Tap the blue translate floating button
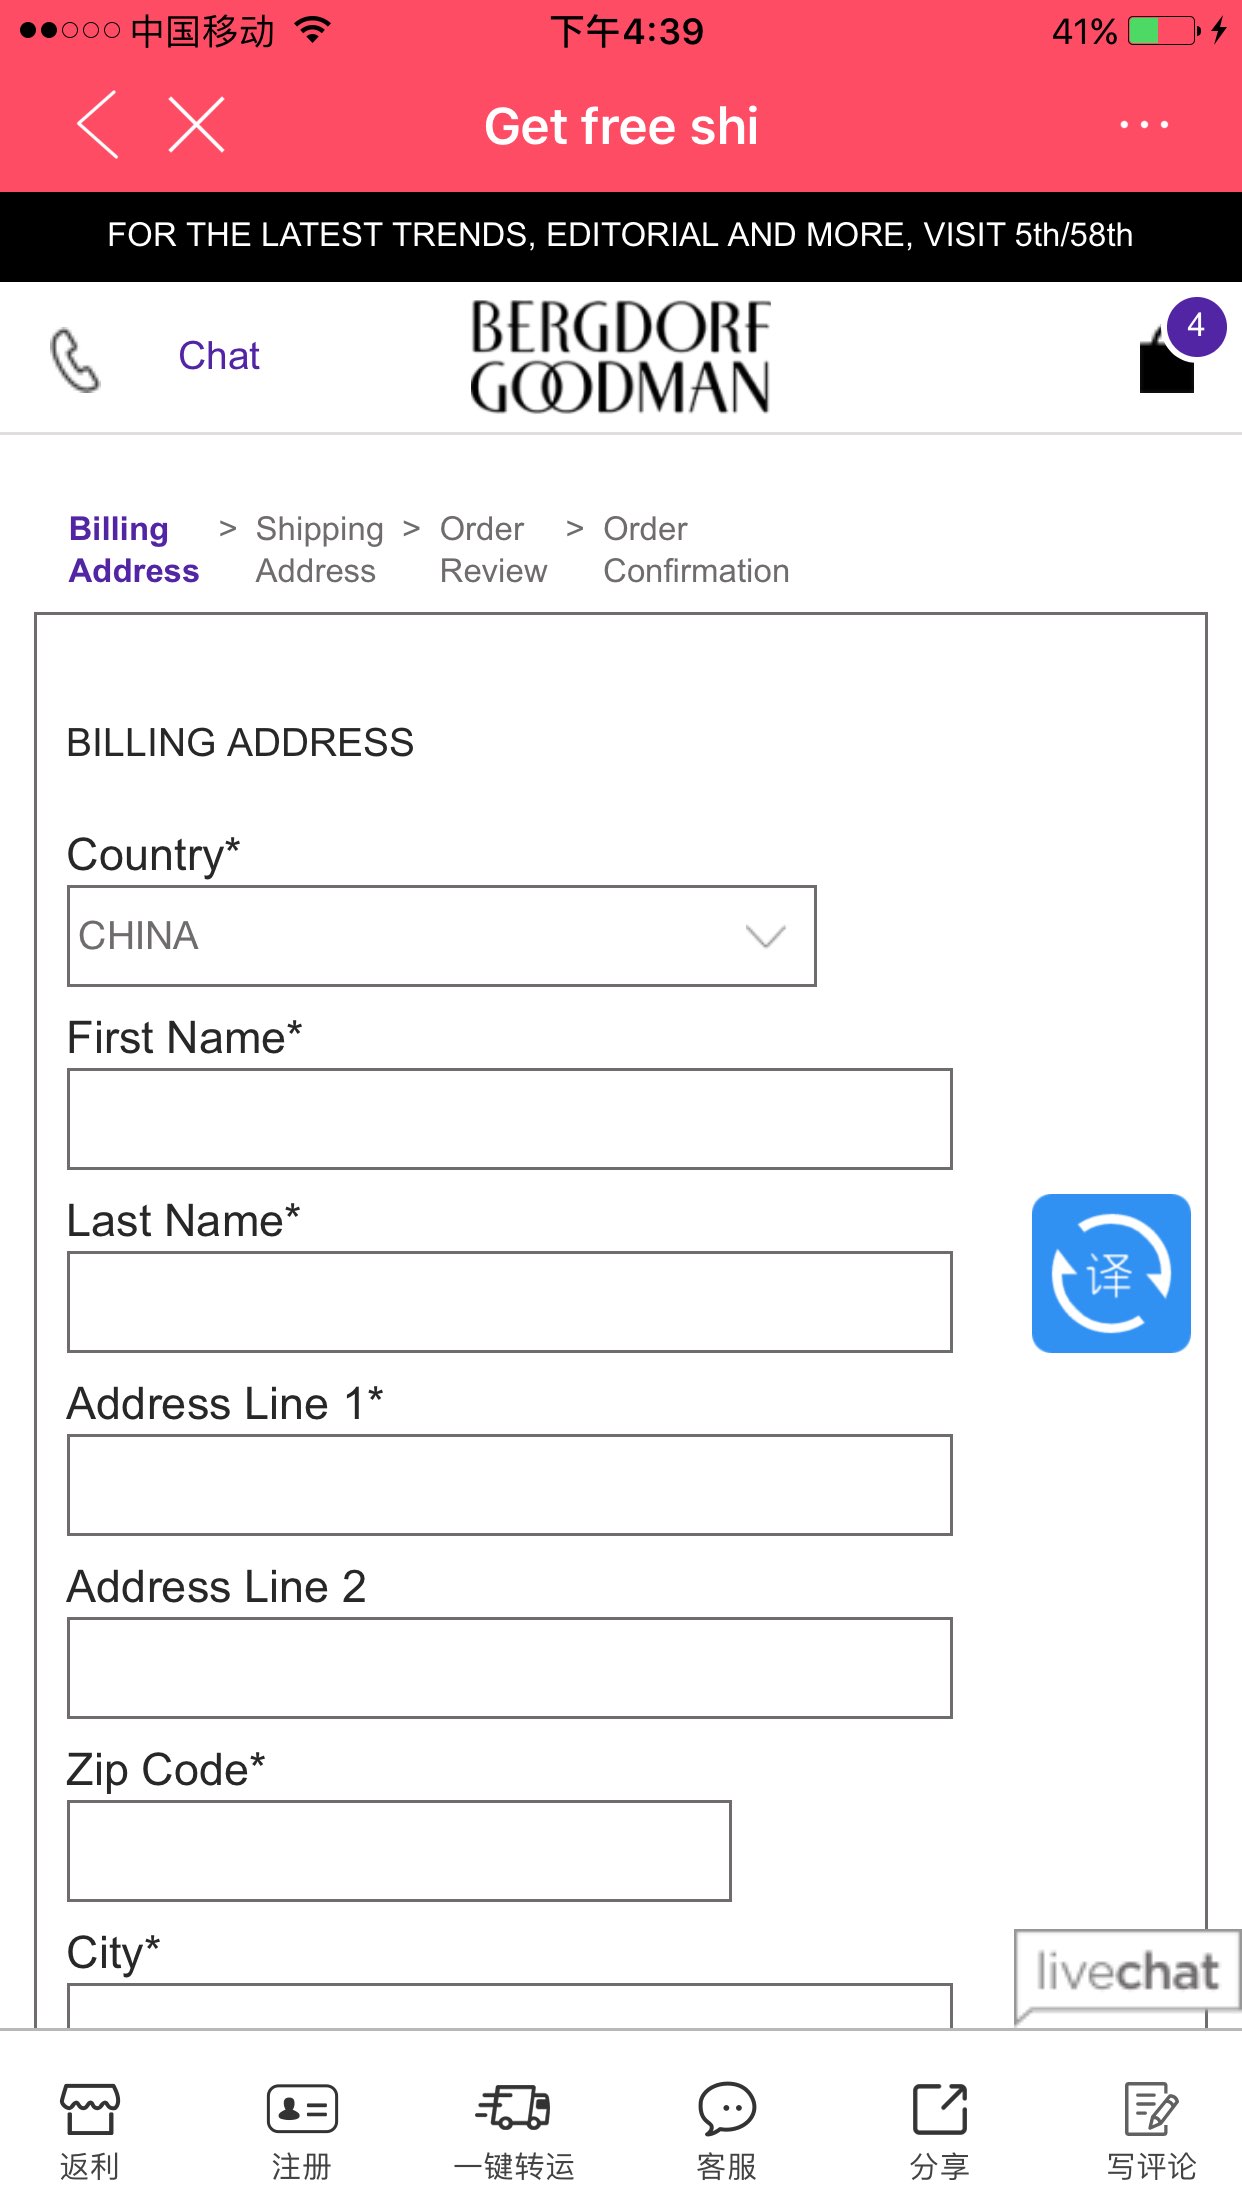The height and width of the screenshot is (2208, 1242). 1111,1273
